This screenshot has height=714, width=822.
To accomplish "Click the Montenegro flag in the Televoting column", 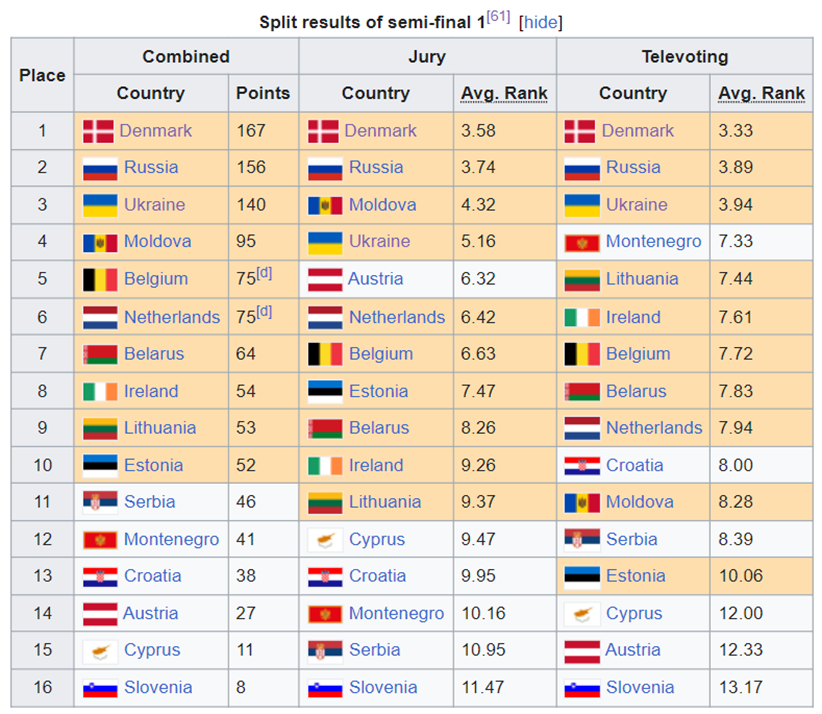I will (582, 243).
